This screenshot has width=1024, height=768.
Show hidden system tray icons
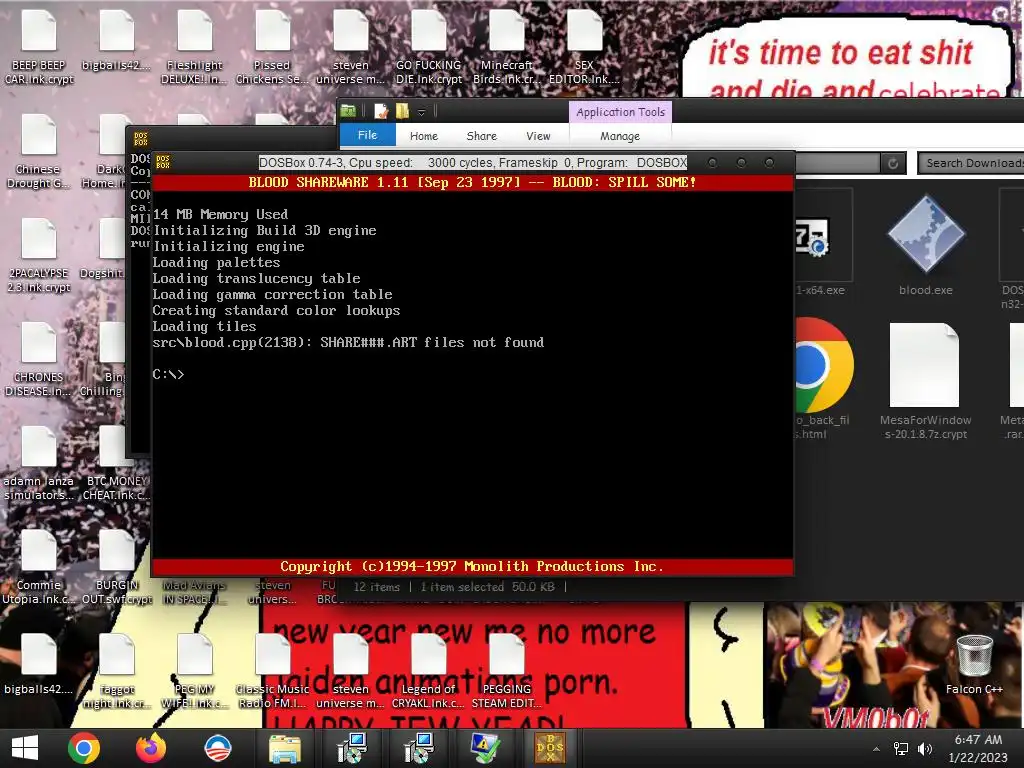tap(876, 748)
